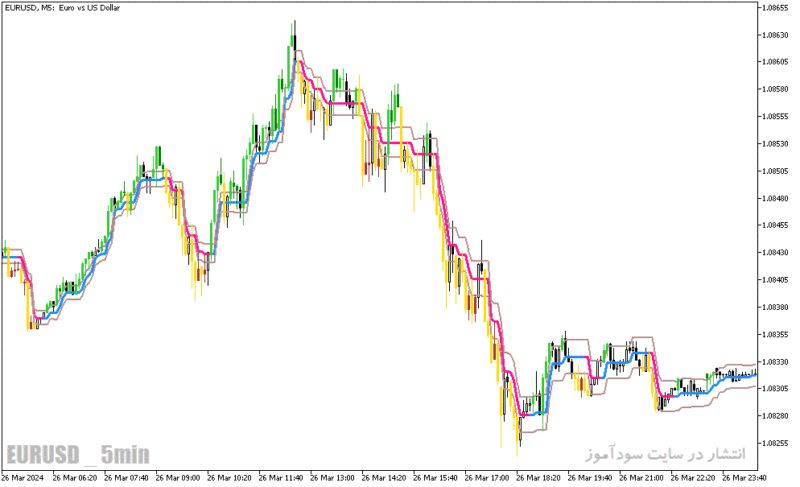This screenshot has width=800, height=487.
Task: Click the Persian site watermark text
Action: click(x=666, y=454)
